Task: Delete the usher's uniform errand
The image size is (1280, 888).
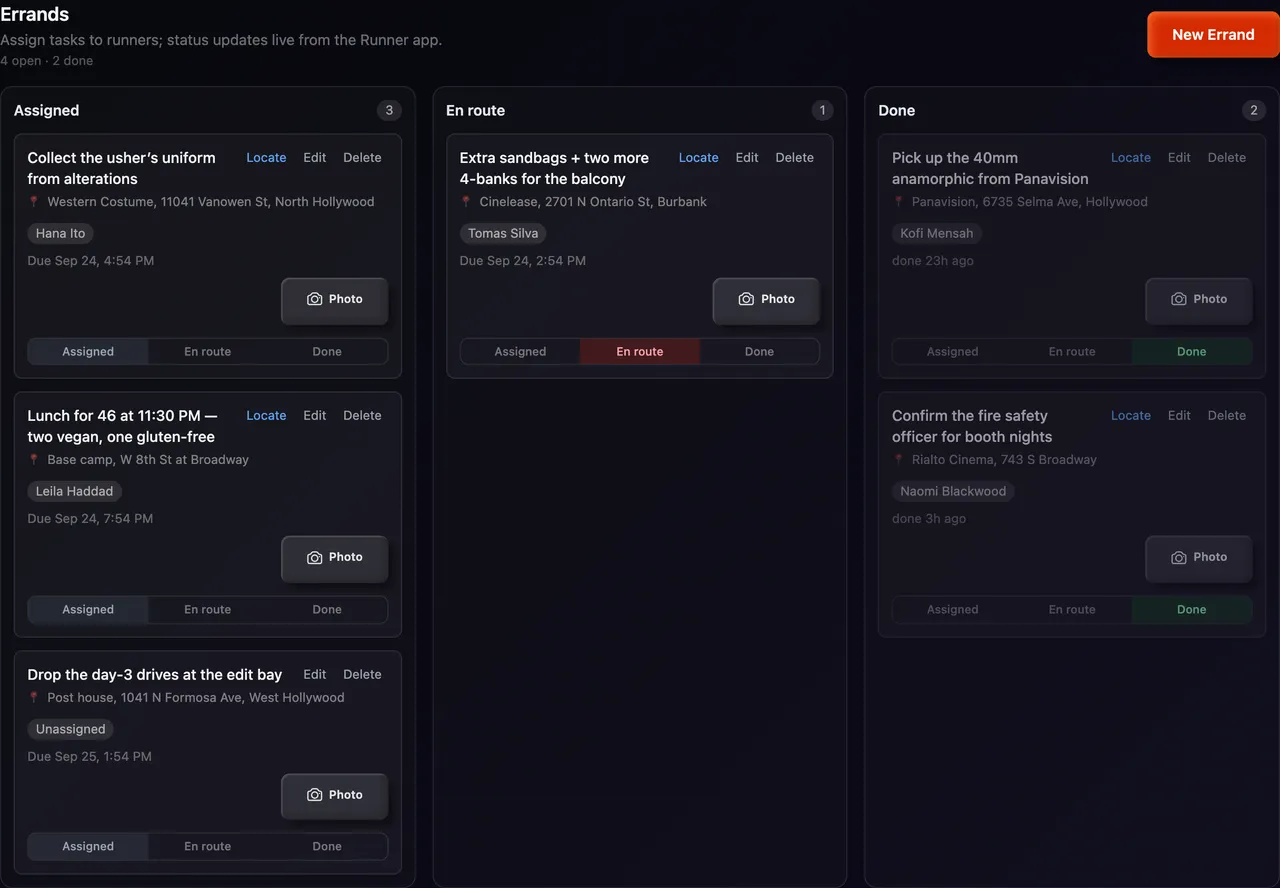Action: [x=362, y=158]
